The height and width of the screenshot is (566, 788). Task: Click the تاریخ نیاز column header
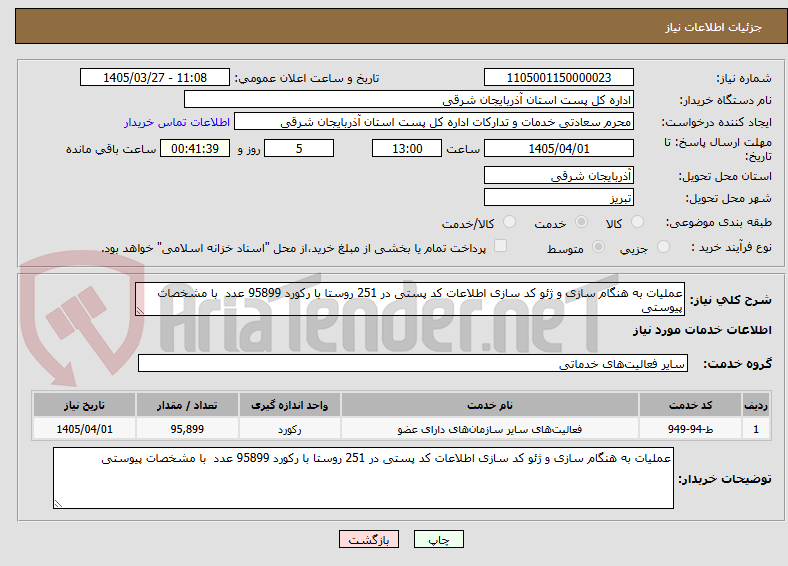[84, 405]
